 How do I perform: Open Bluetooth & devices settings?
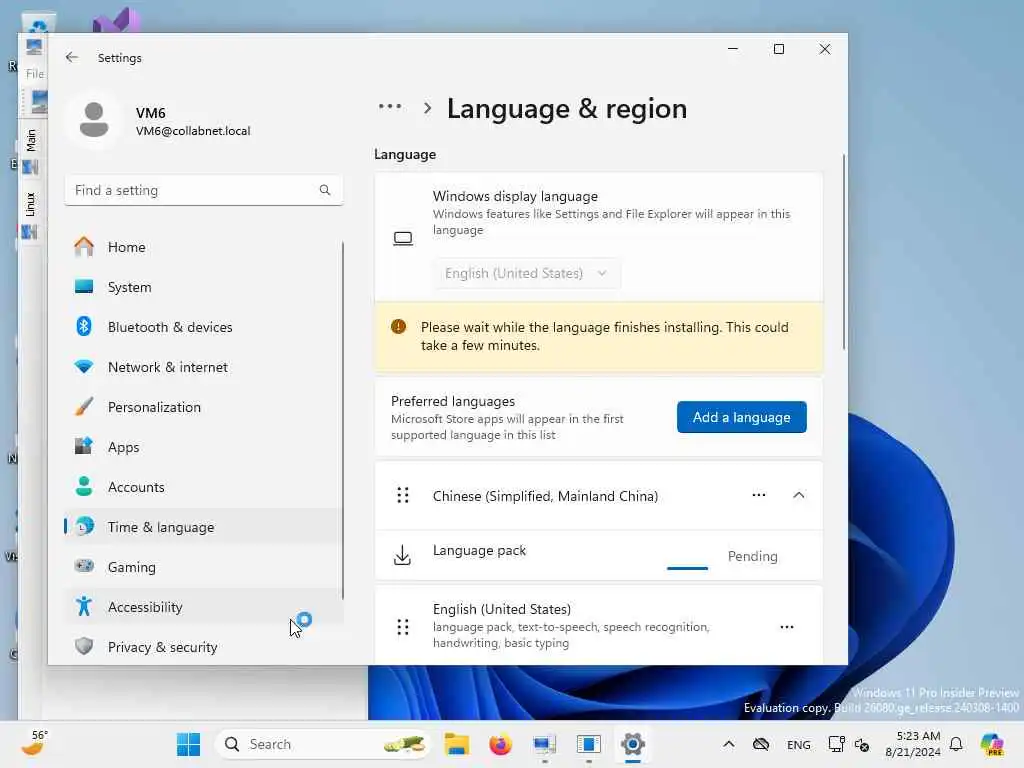tap(204, 327)
